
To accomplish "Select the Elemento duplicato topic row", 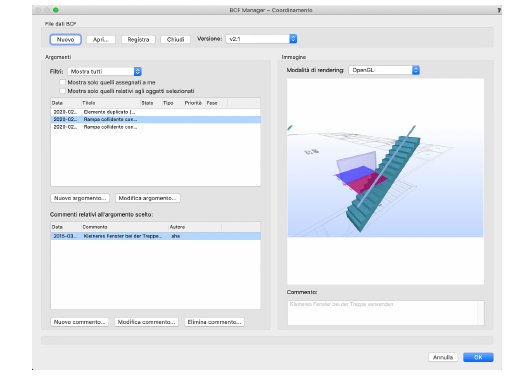I will pos(156,112).
